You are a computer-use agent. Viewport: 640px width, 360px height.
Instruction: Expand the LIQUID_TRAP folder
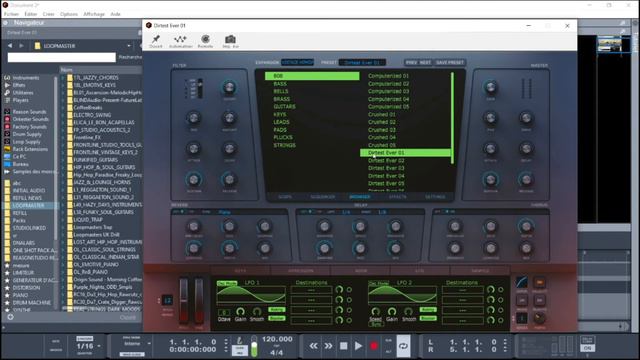click(x=63, y=220)
